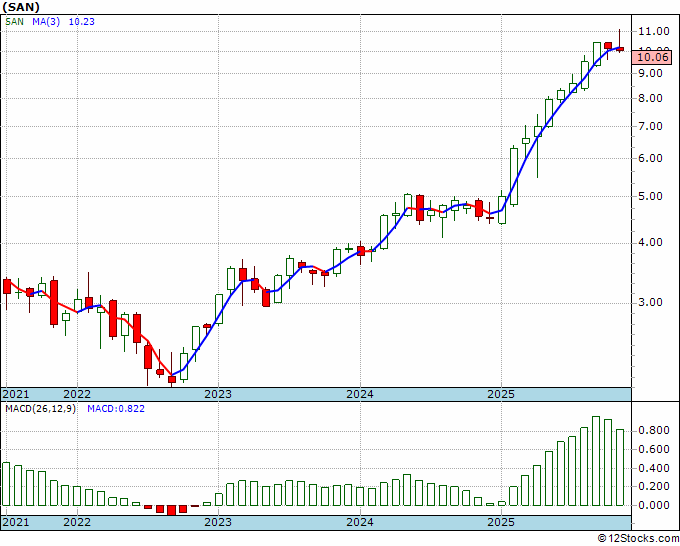
Task: Click the 0.600 MACD axis label
Action: tap(654, 449)
